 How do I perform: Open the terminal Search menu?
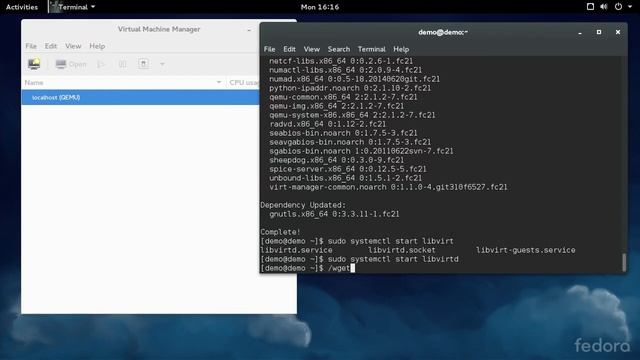click(339, 49)
